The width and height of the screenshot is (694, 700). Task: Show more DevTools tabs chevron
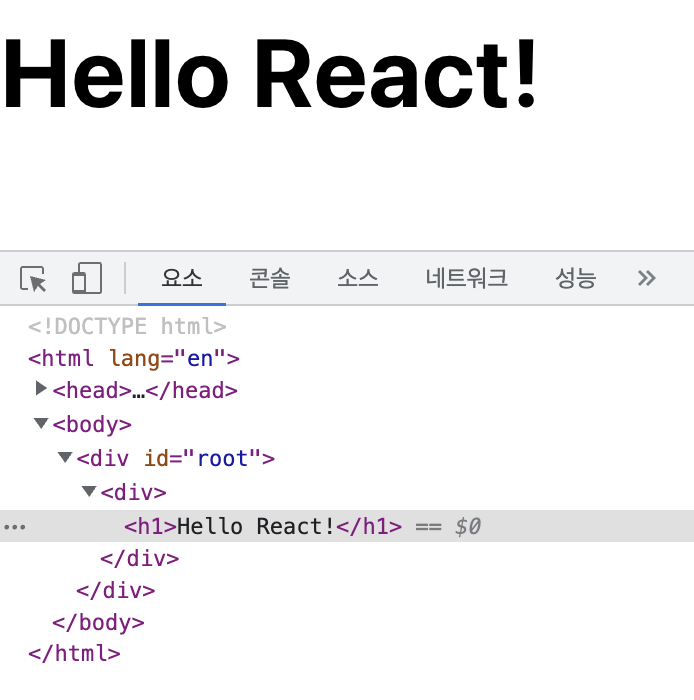(646, 278)
